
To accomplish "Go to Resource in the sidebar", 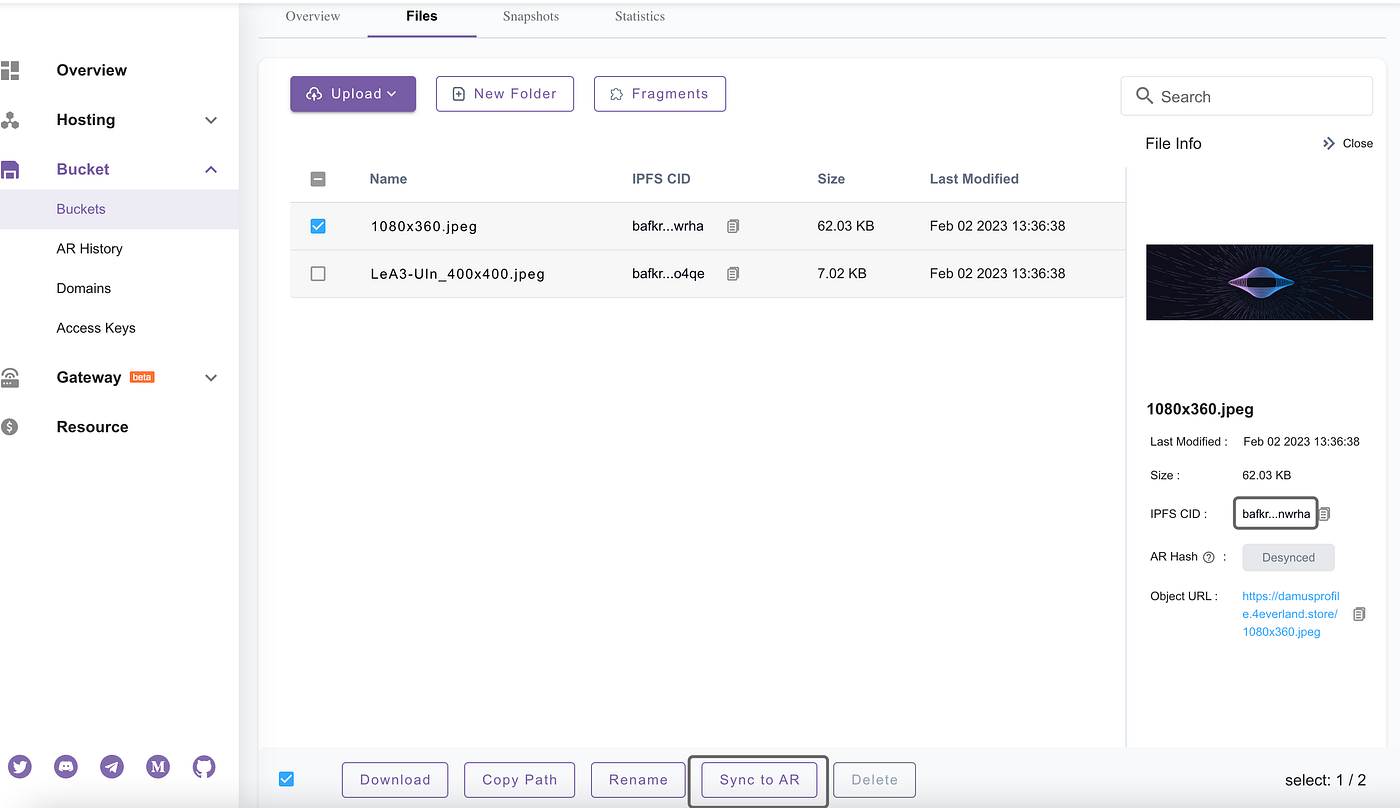I will (x=92, y=427).
